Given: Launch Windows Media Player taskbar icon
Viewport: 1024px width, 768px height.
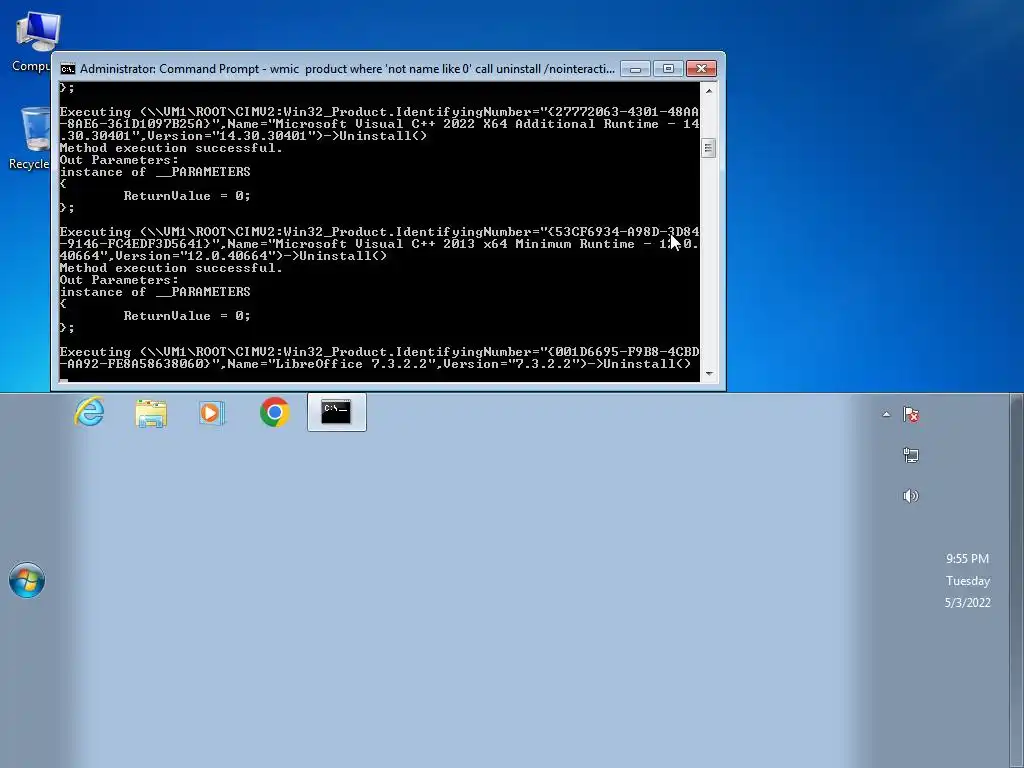Looking at the screenshot, I should click(212, 413).
